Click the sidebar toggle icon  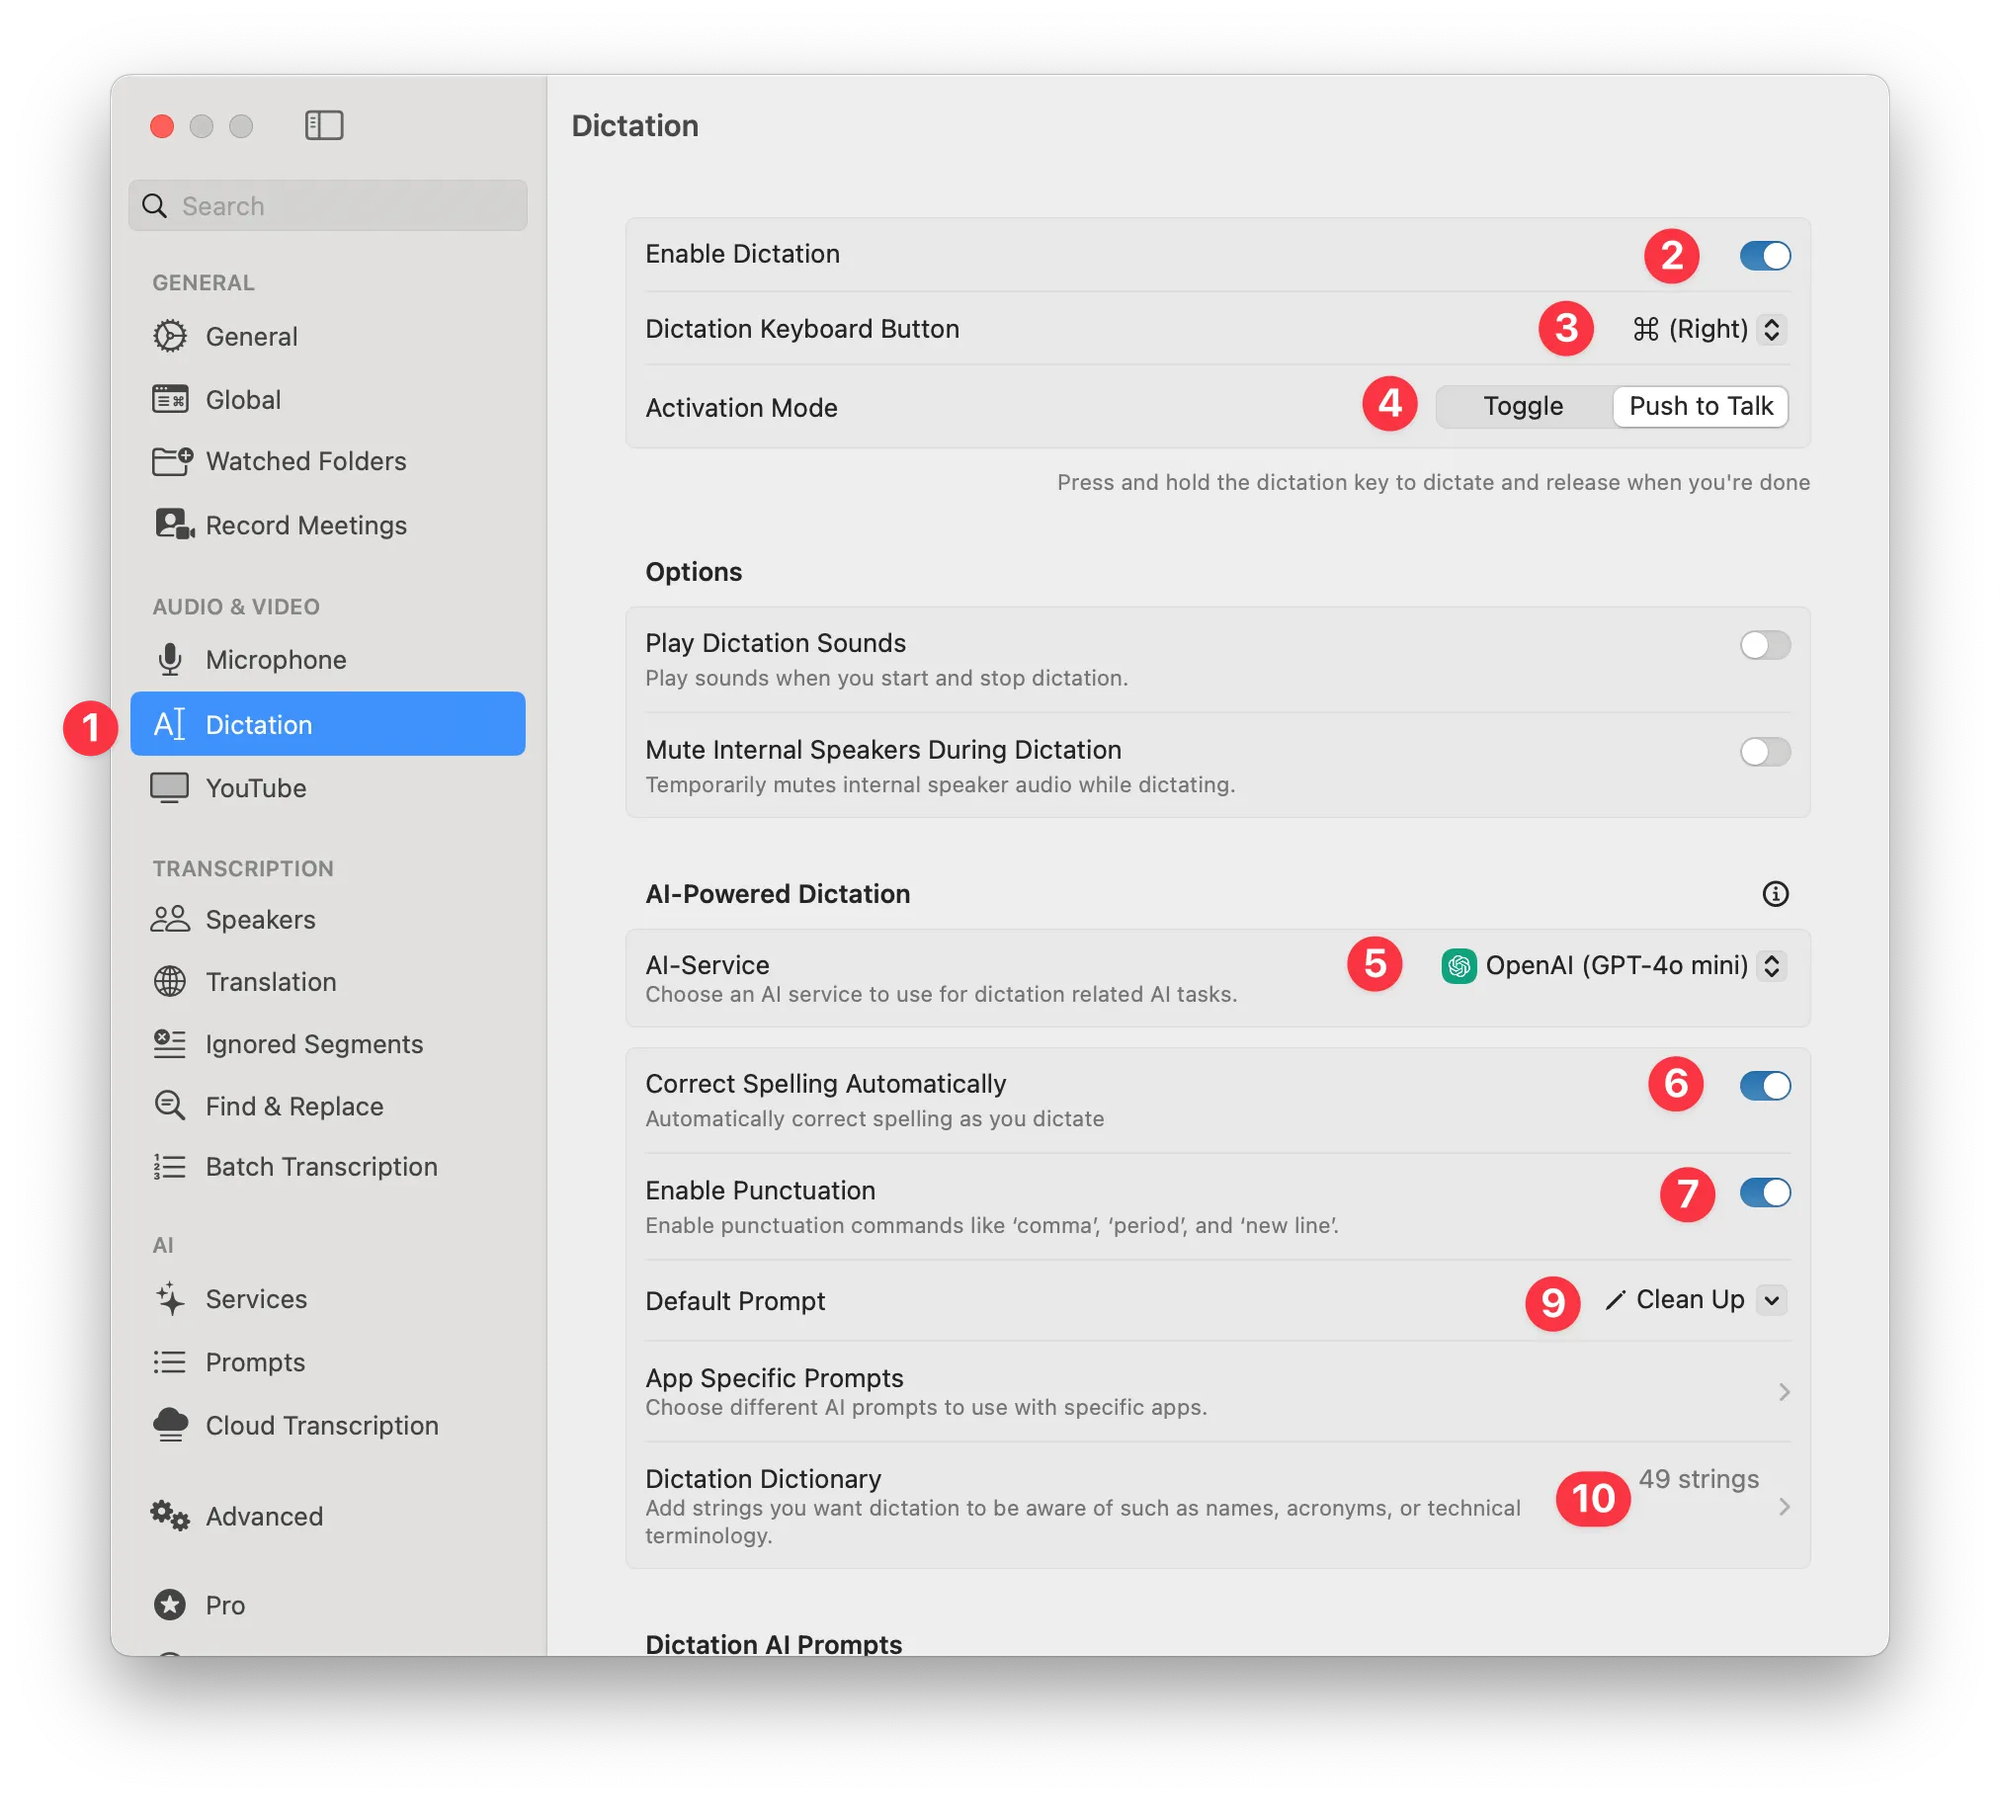coord(324,125)
